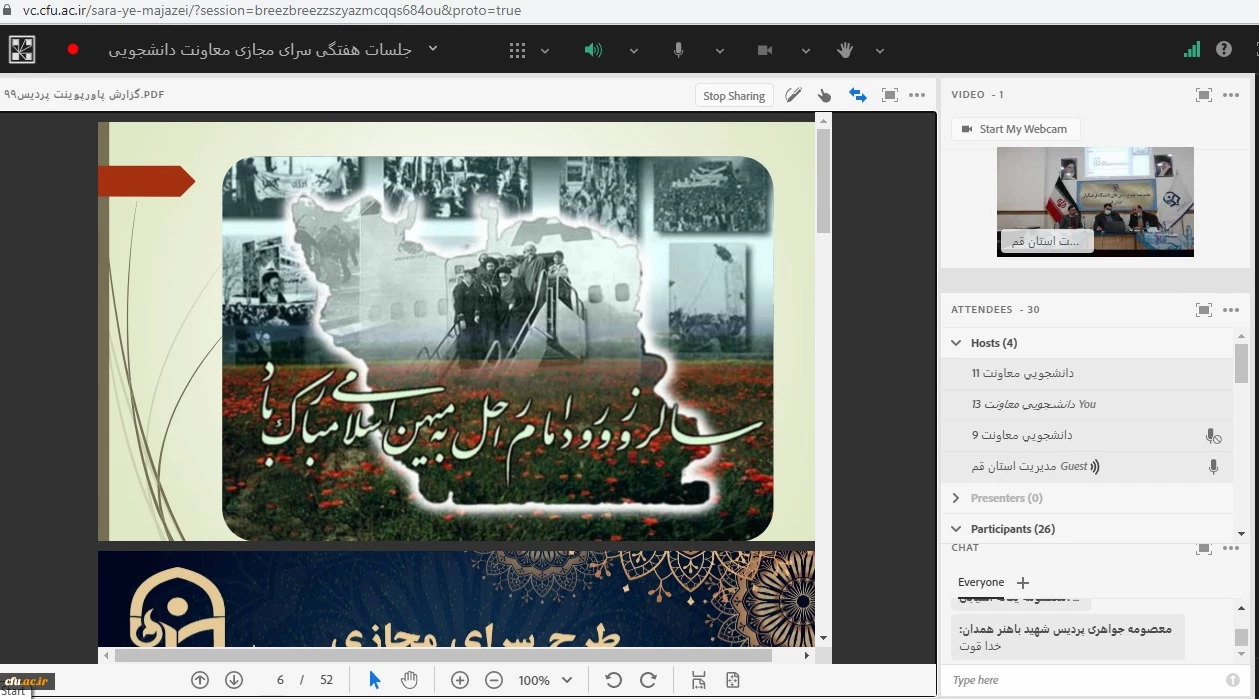Image resolution: width=1259 pixels, height=699 pixels.
Task: Zoom in on the shared document
Action: [460, 680]
